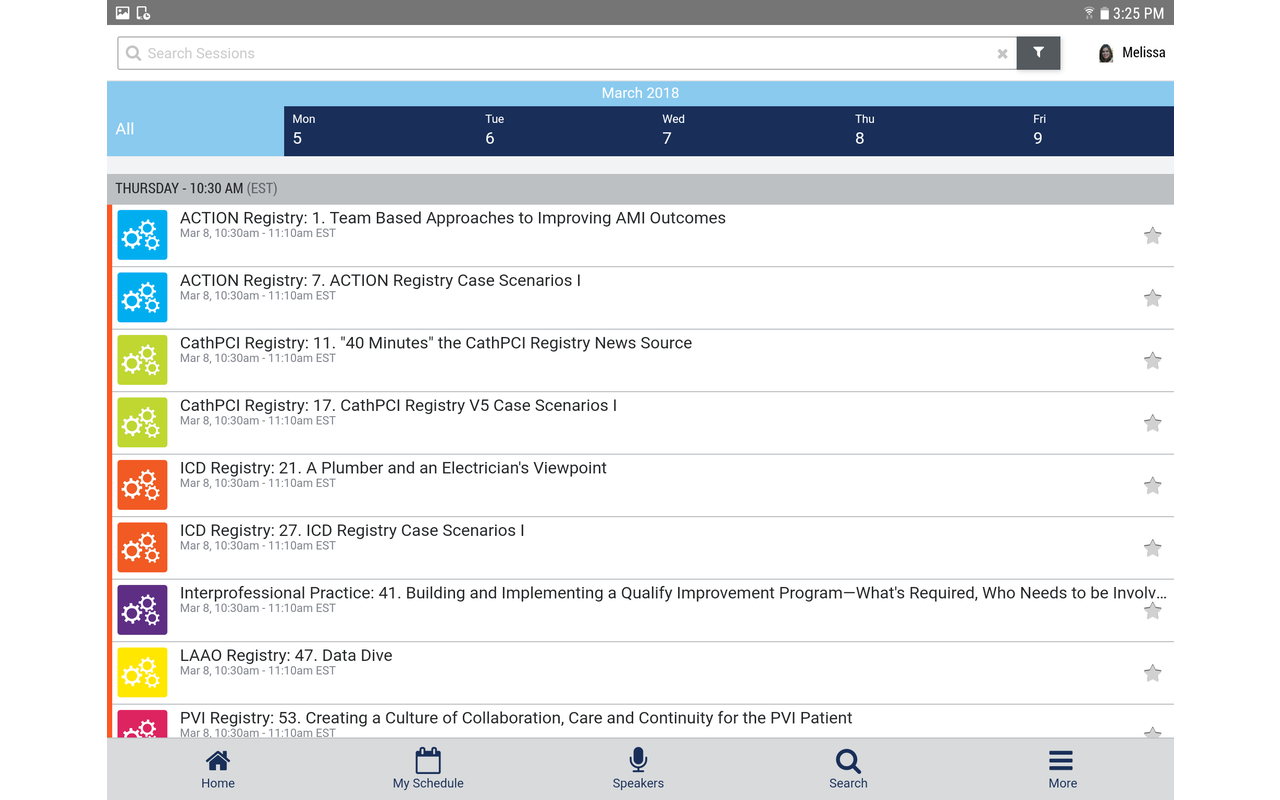Image resolution: width=1280 pixels, height=800 pixels.
Task: Open ICD Registry Plumber and Electrician's Viewpoint title
Action: [x=393, y=468]
